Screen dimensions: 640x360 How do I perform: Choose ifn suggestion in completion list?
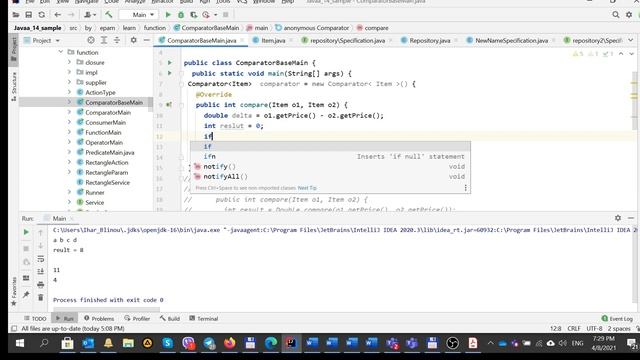click(x=330, y=156)
